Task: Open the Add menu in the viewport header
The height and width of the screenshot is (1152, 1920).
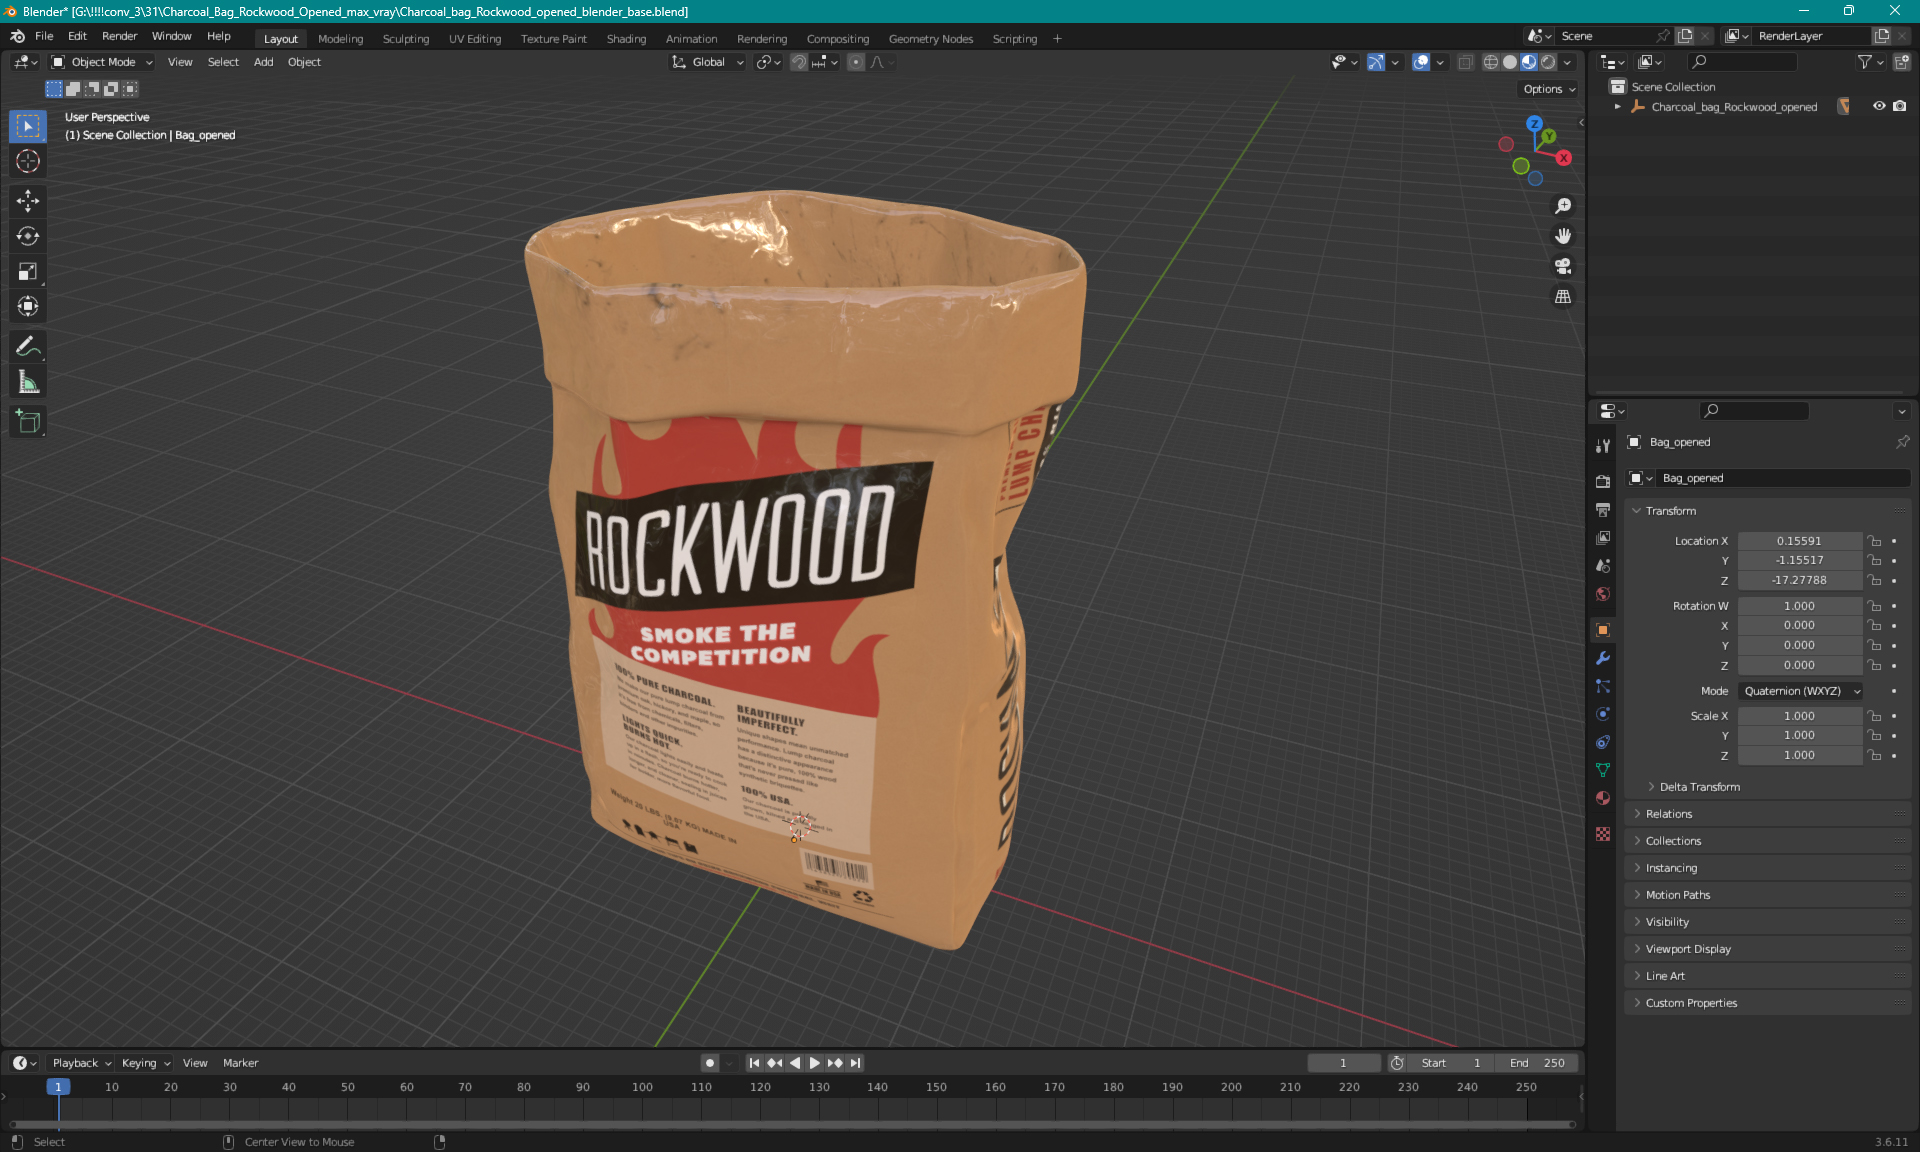Action: [x=263, y=62]
